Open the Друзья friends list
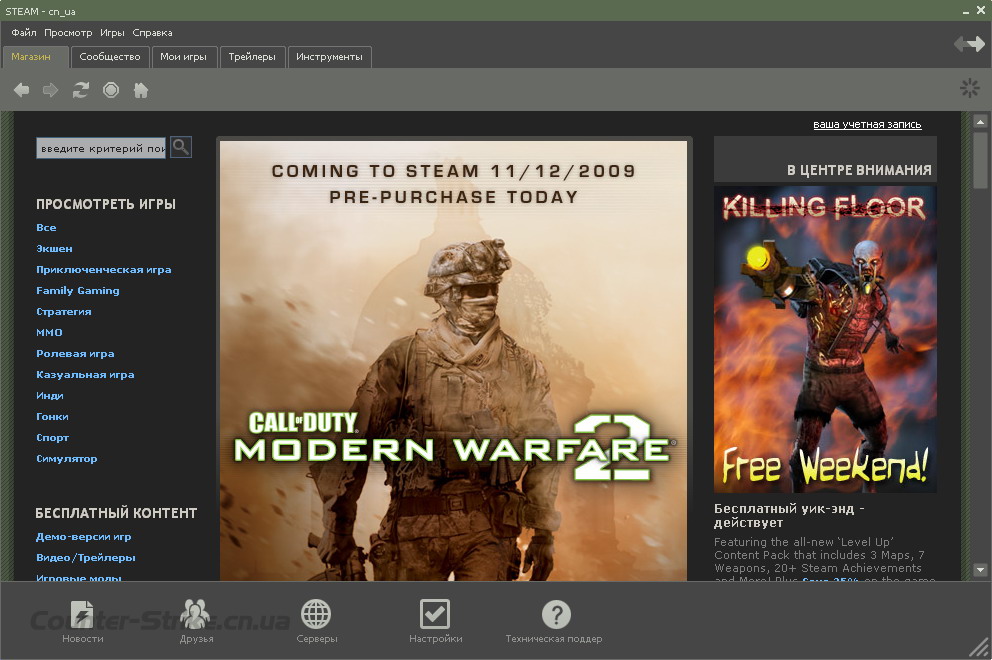Viewport: 992px width, 660px height. (x=195, y=621)
